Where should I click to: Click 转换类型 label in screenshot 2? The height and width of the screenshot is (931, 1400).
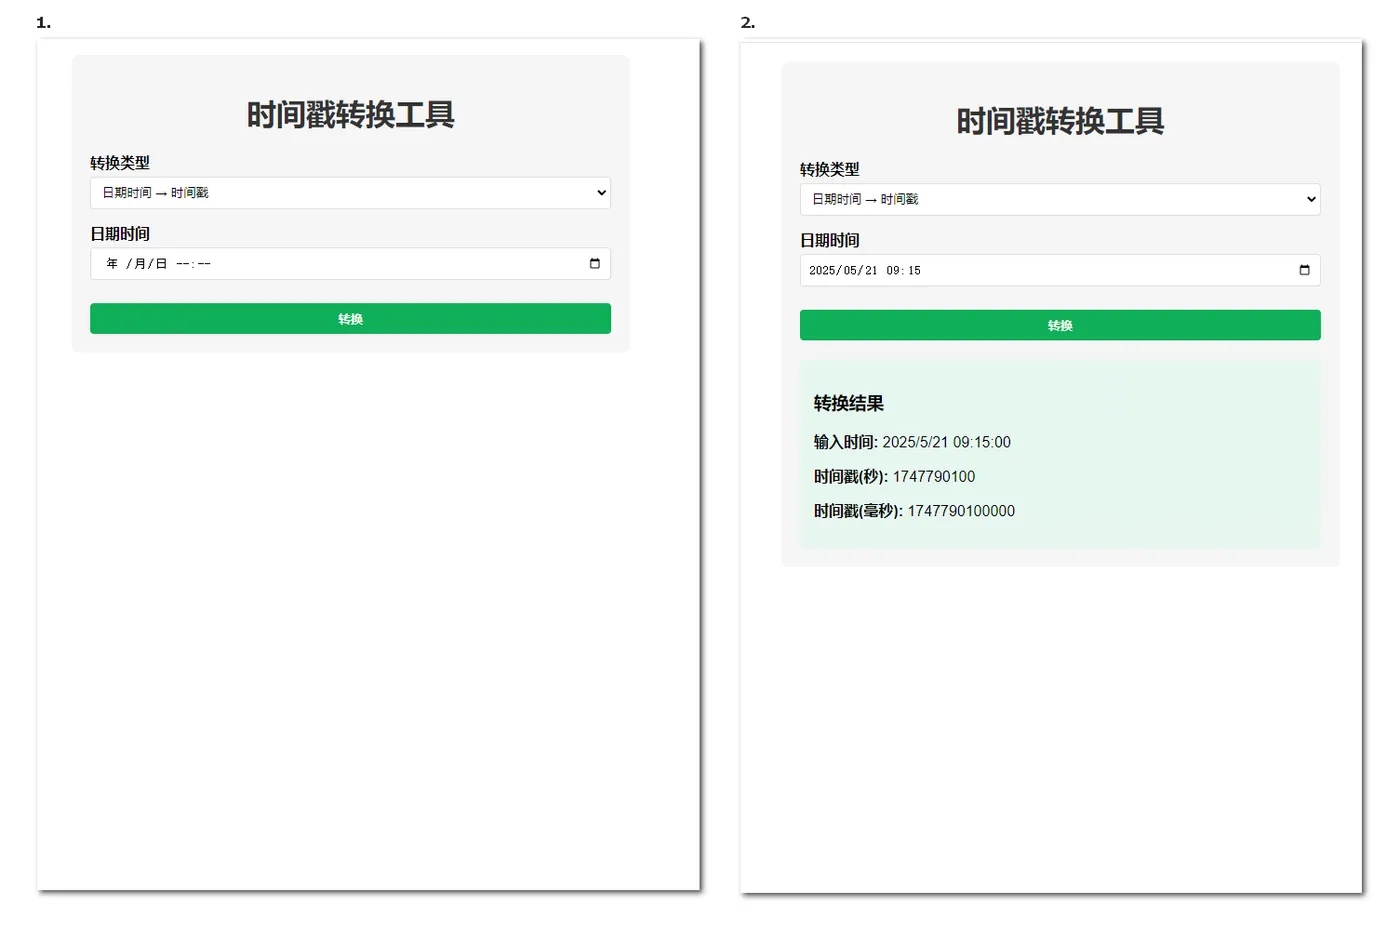[x=830, y=169]
